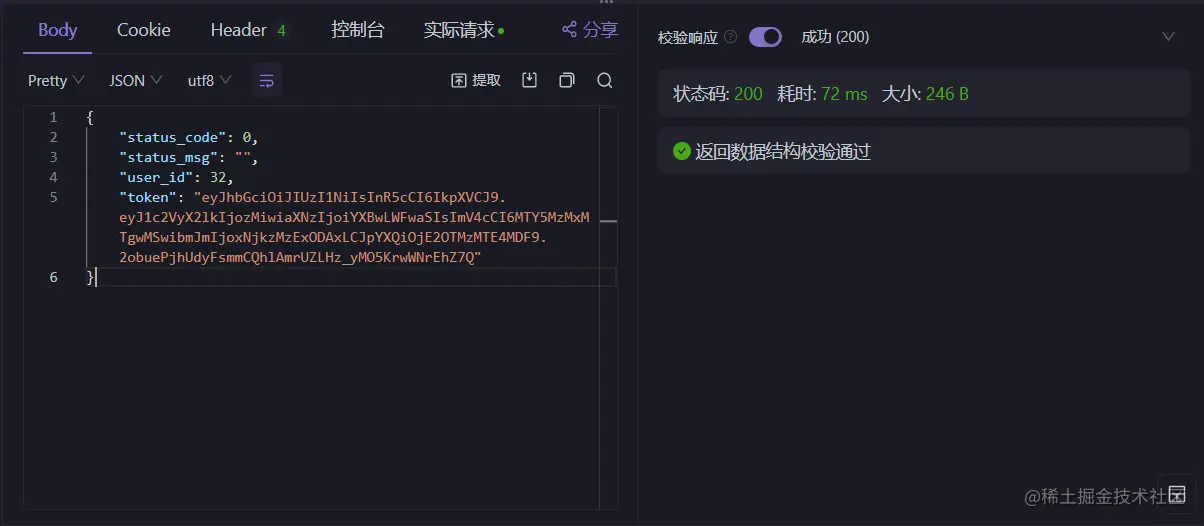
Task: Open search in response body
Action: 604,80
